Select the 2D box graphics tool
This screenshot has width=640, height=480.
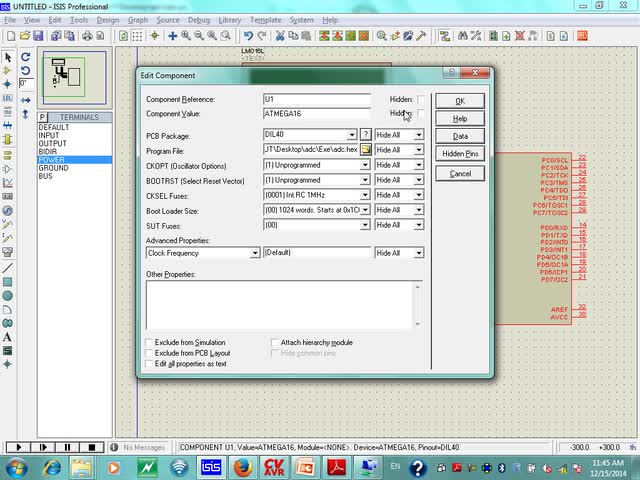tap(7, 282)
